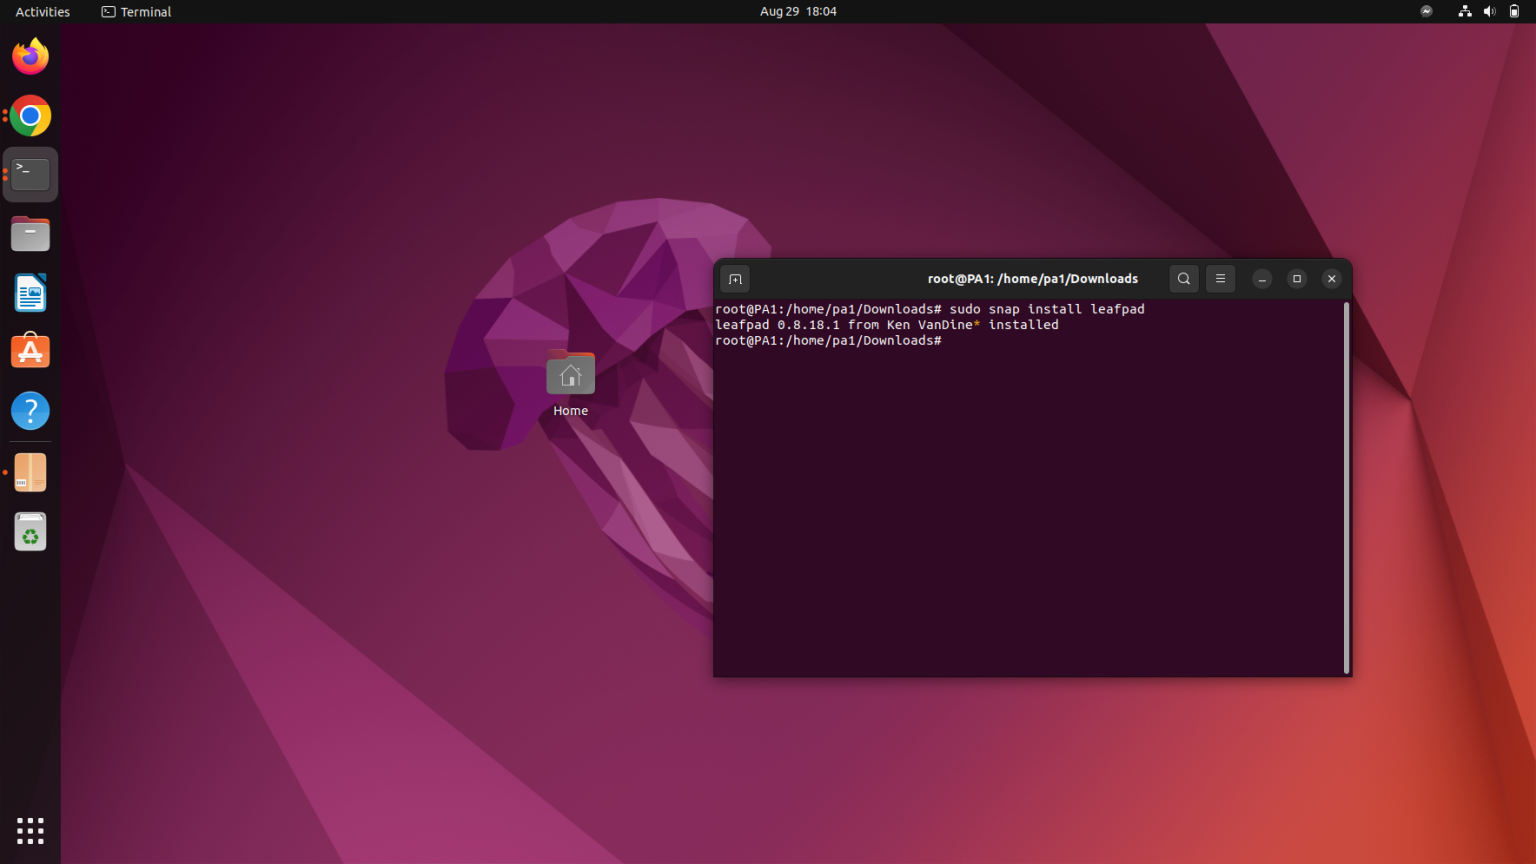Open the terminal hamburger menu

coord(1220,279)
